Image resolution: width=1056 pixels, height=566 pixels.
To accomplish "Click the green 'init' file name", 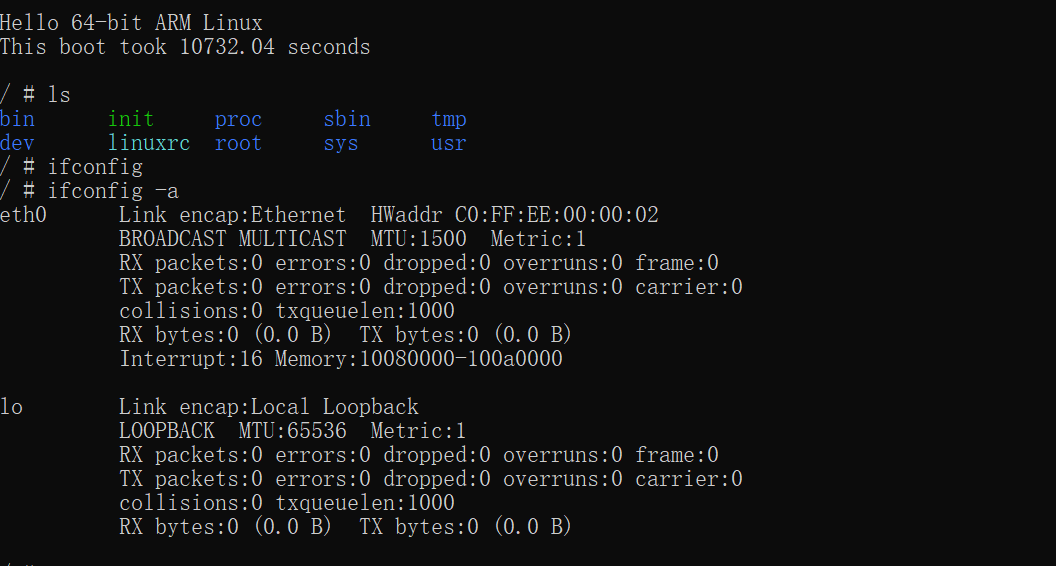I will (131, 119).
